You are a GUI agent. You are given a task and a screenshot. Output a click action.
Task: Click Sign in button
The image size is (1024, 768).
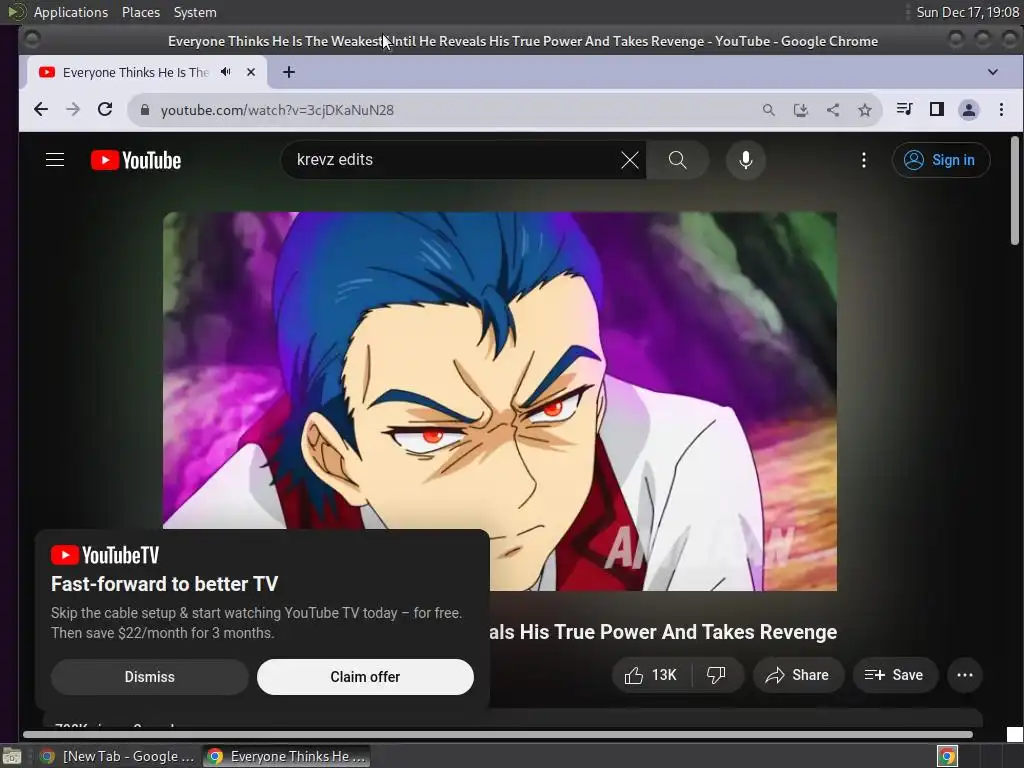coord(940,160)
